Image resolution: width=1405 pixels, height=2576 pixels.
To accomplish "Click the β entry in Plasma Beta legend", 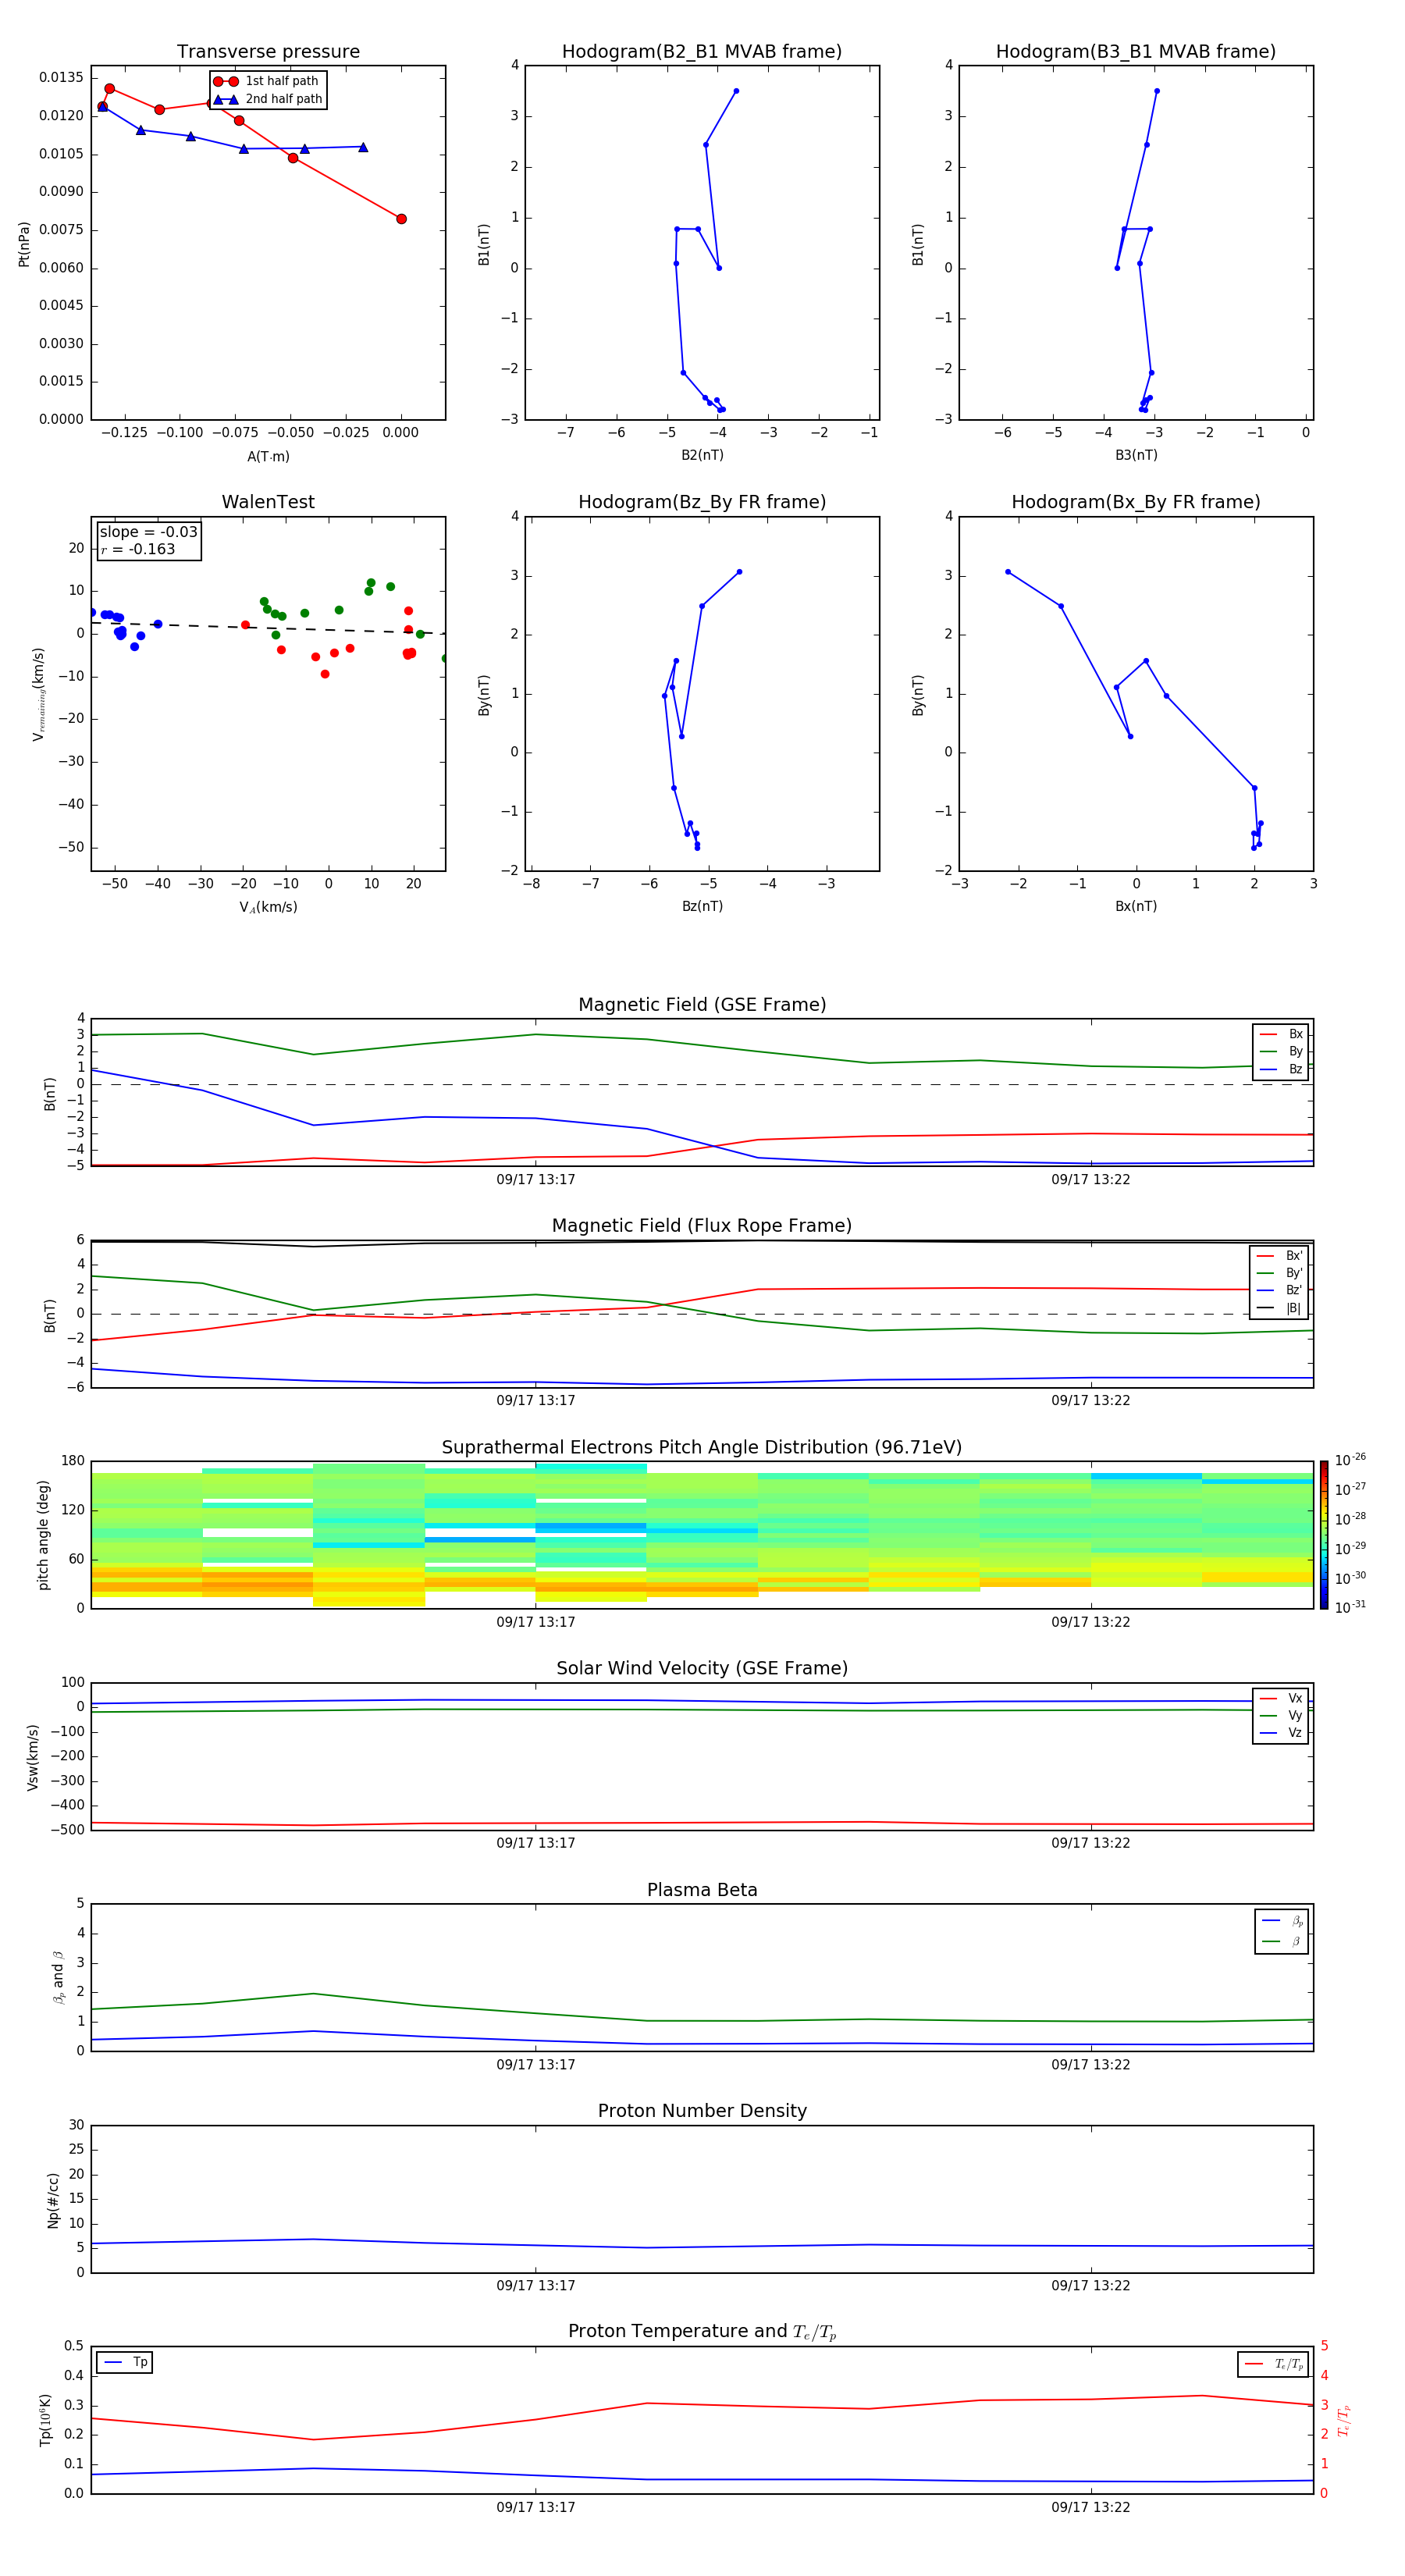I will tap(1282, 1941).
